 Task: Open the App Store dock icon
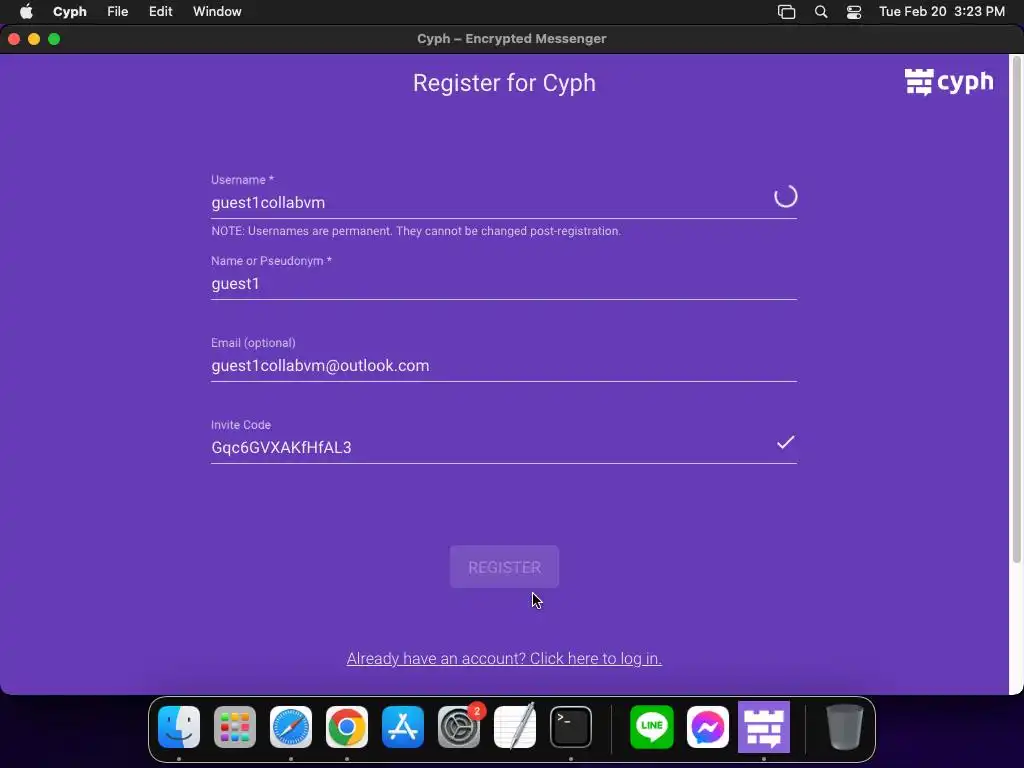(403, 727)
